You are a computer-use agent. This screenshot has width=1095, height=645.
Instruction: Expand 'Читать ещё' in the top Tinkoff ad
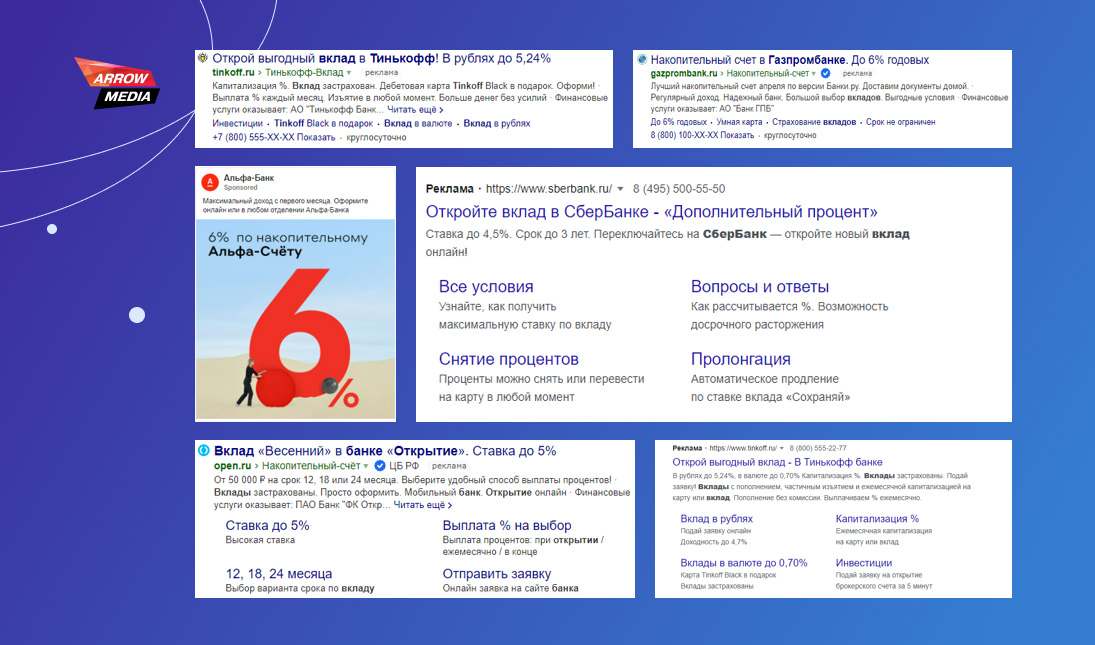415,110
